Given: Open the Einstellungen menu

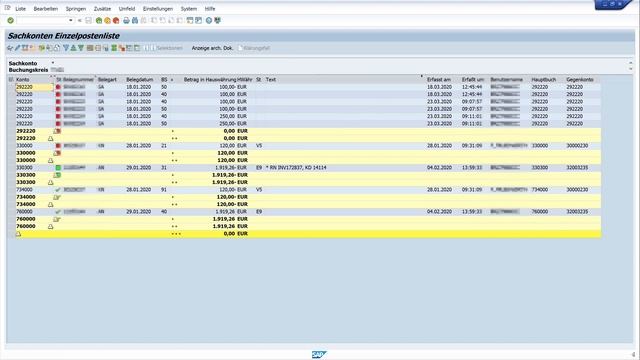Looking at the screenshot, I should 158,9.
